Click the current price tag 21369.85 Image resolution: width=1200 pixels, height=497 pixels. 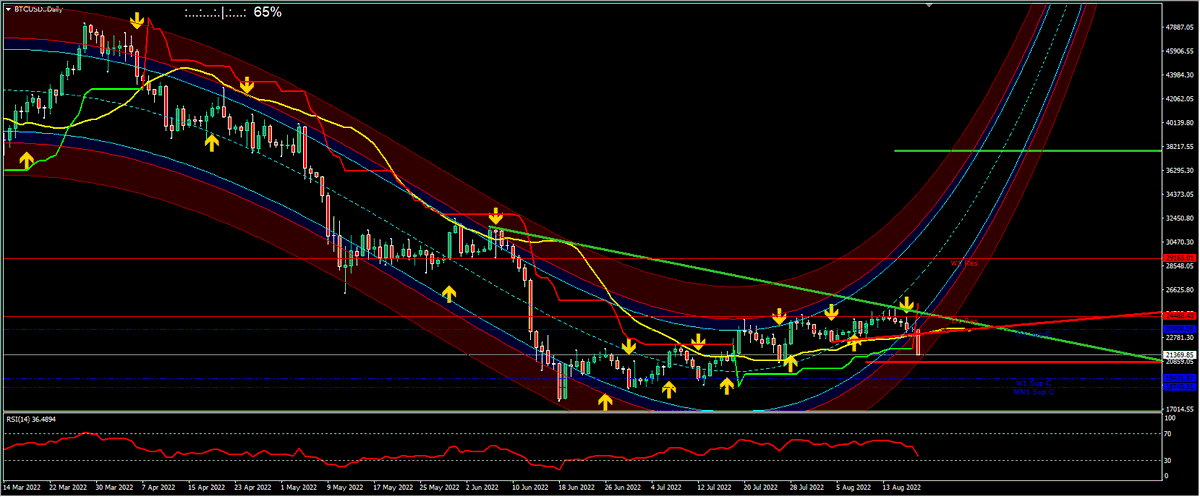pyautogui.click(x=1180, y=355)
